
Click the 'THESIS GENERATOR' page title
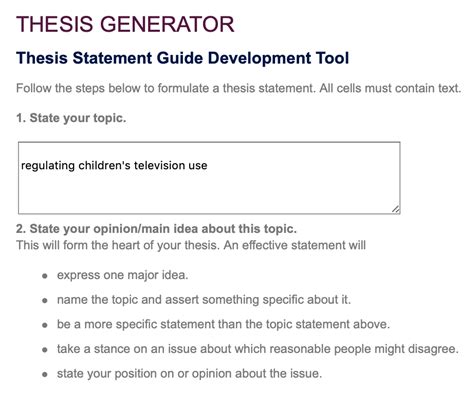coord(125,24)
